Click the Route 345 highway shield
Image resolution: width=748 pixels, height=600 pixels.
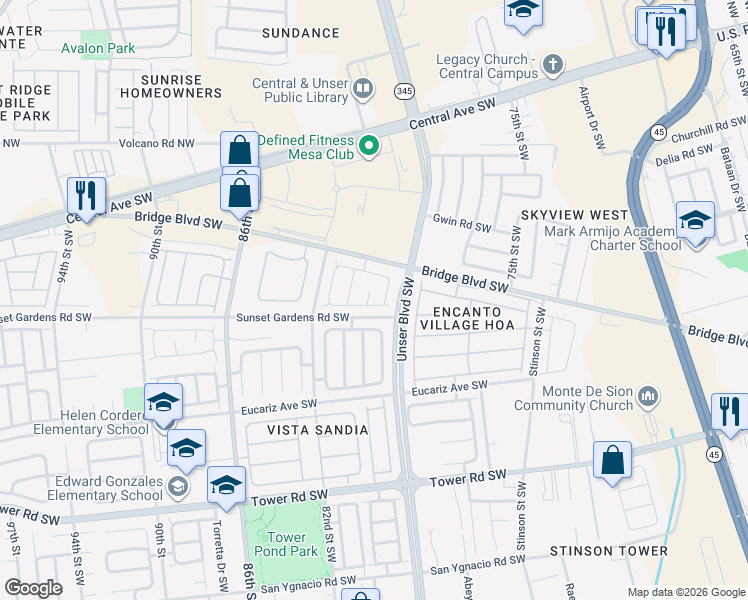click(x=404, y=91)
